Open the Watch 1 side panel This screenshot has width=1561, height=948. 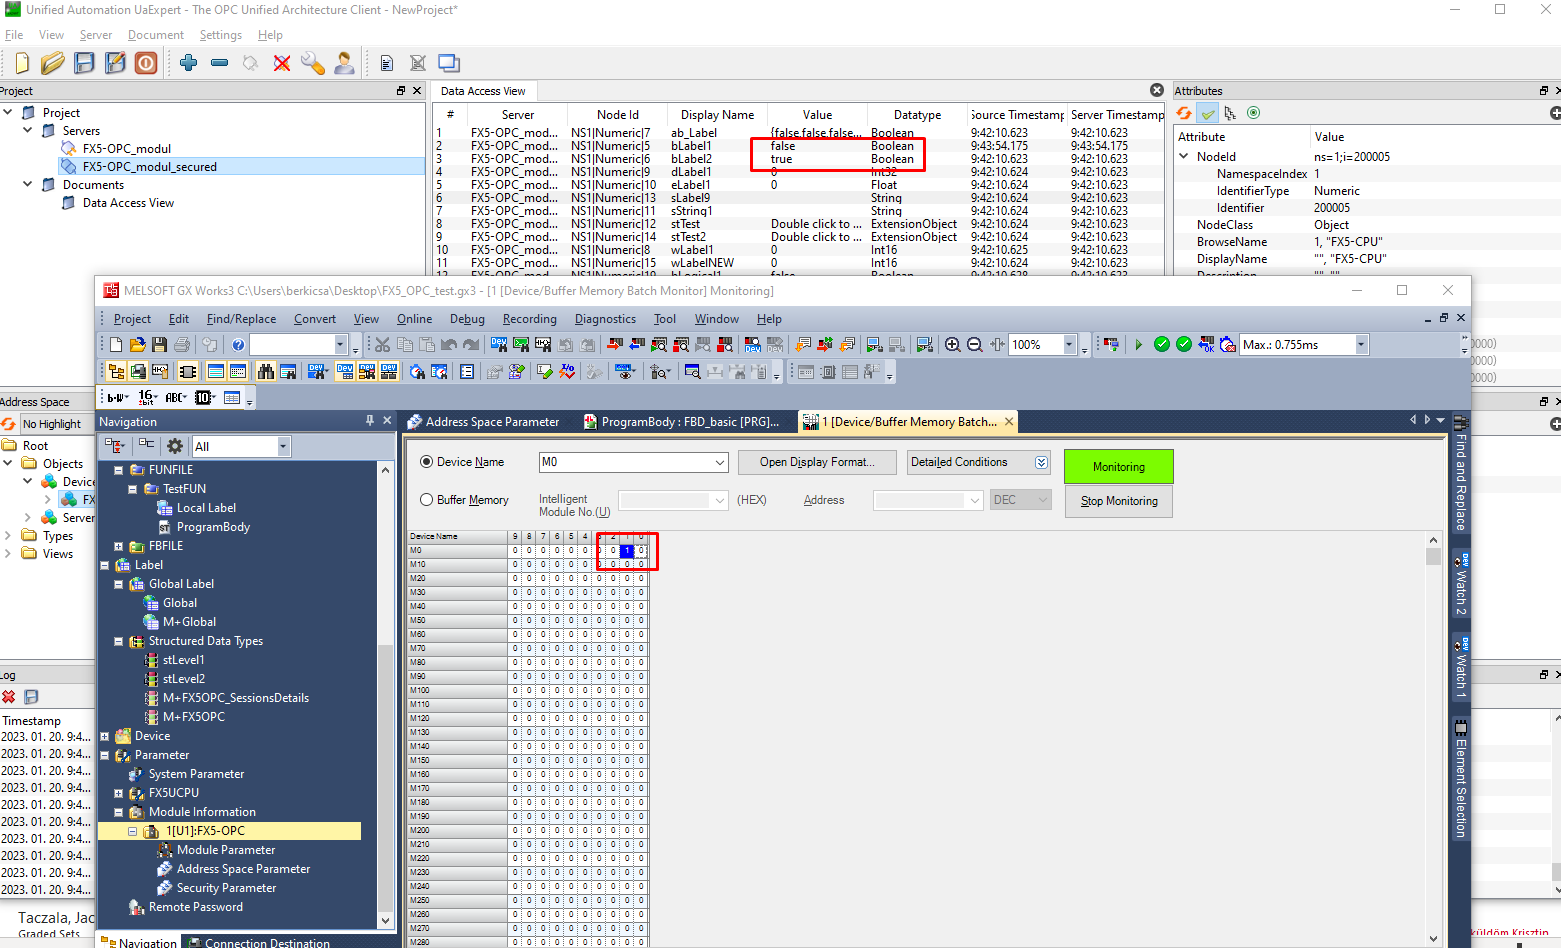click(x=1461, y=666)
